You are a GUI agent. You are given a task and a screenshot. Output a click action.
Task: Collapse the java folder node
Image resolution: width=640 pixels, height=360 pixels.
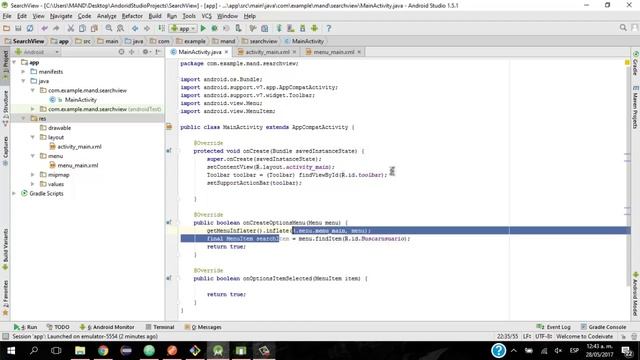click(24, 81)
